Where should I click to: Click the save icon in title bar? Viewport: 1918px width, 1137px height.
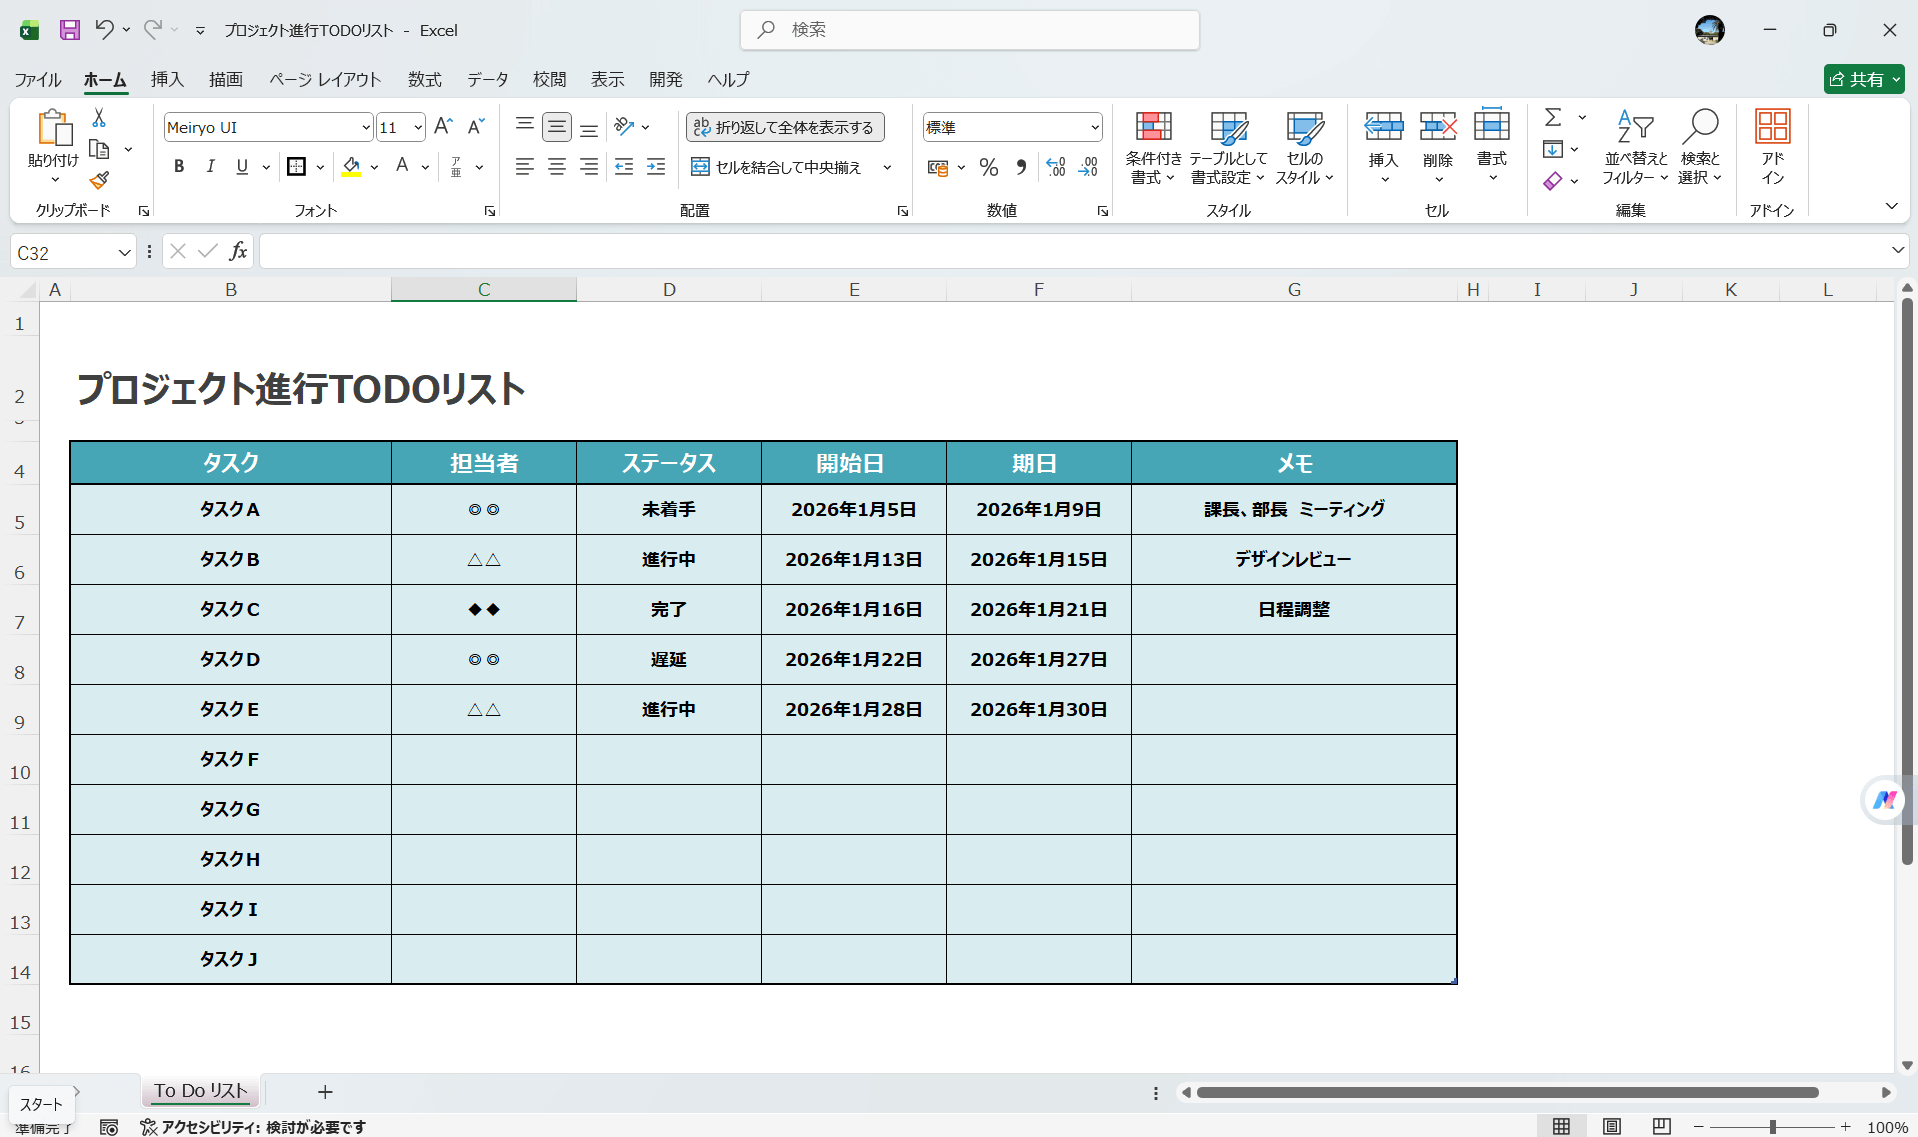pyautogui.click(x=69, y=30)
